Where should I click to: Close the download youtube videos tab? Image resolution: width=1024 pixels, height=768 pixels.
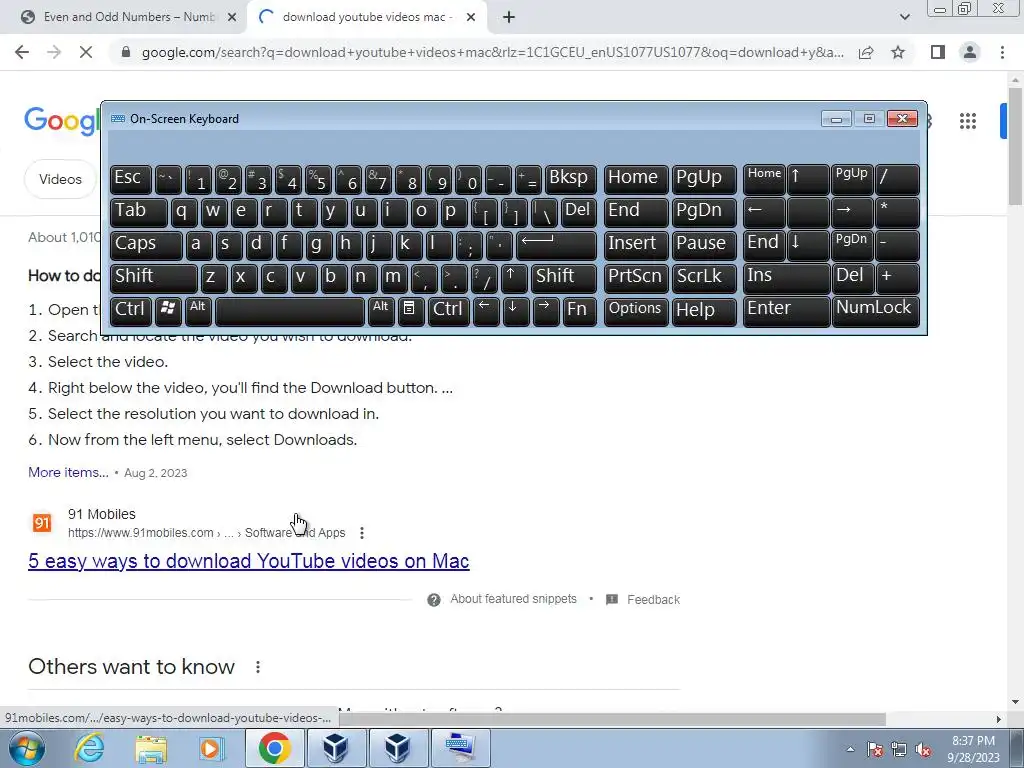coord(471,18)
